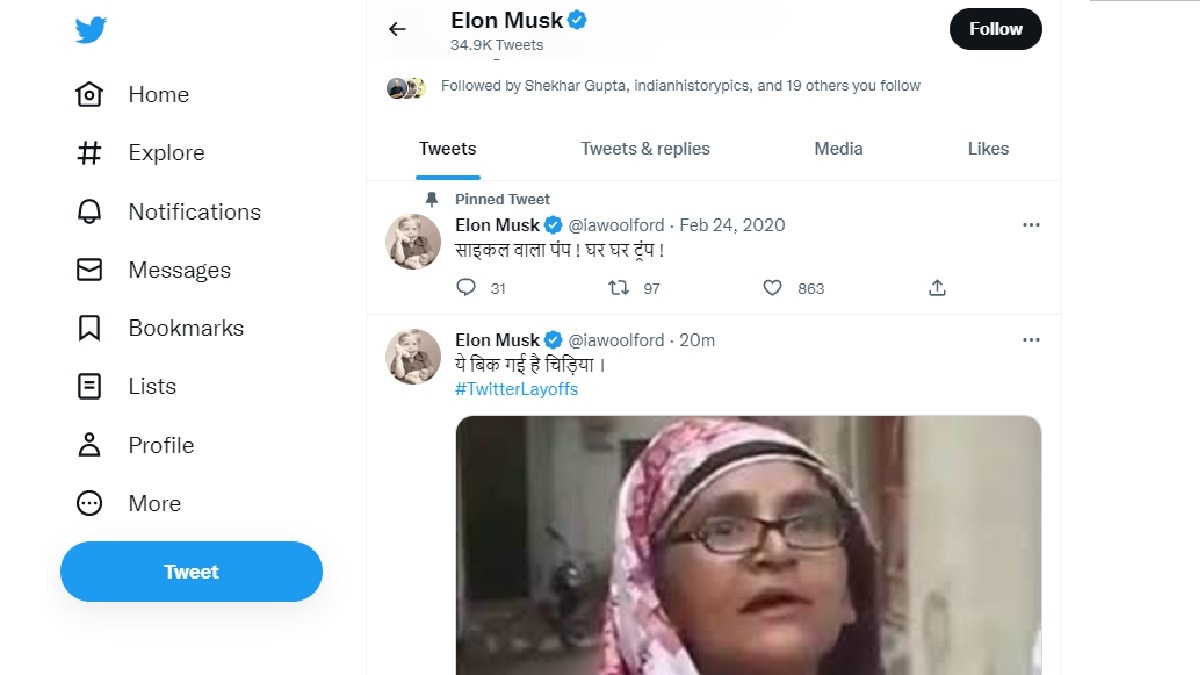Switch to the Media tab

click(x=837, y=148)
